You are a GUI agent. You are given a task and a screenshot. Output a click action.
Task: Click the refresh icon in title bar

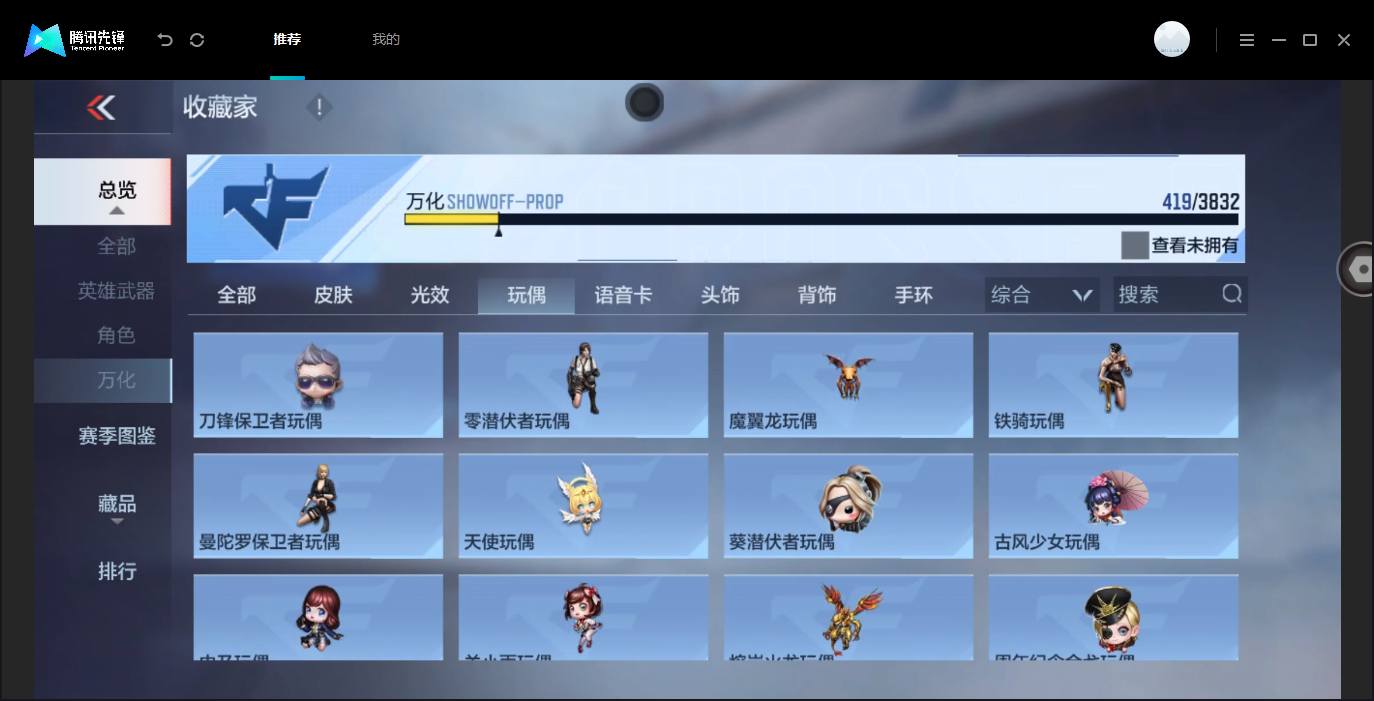[197, 40]
